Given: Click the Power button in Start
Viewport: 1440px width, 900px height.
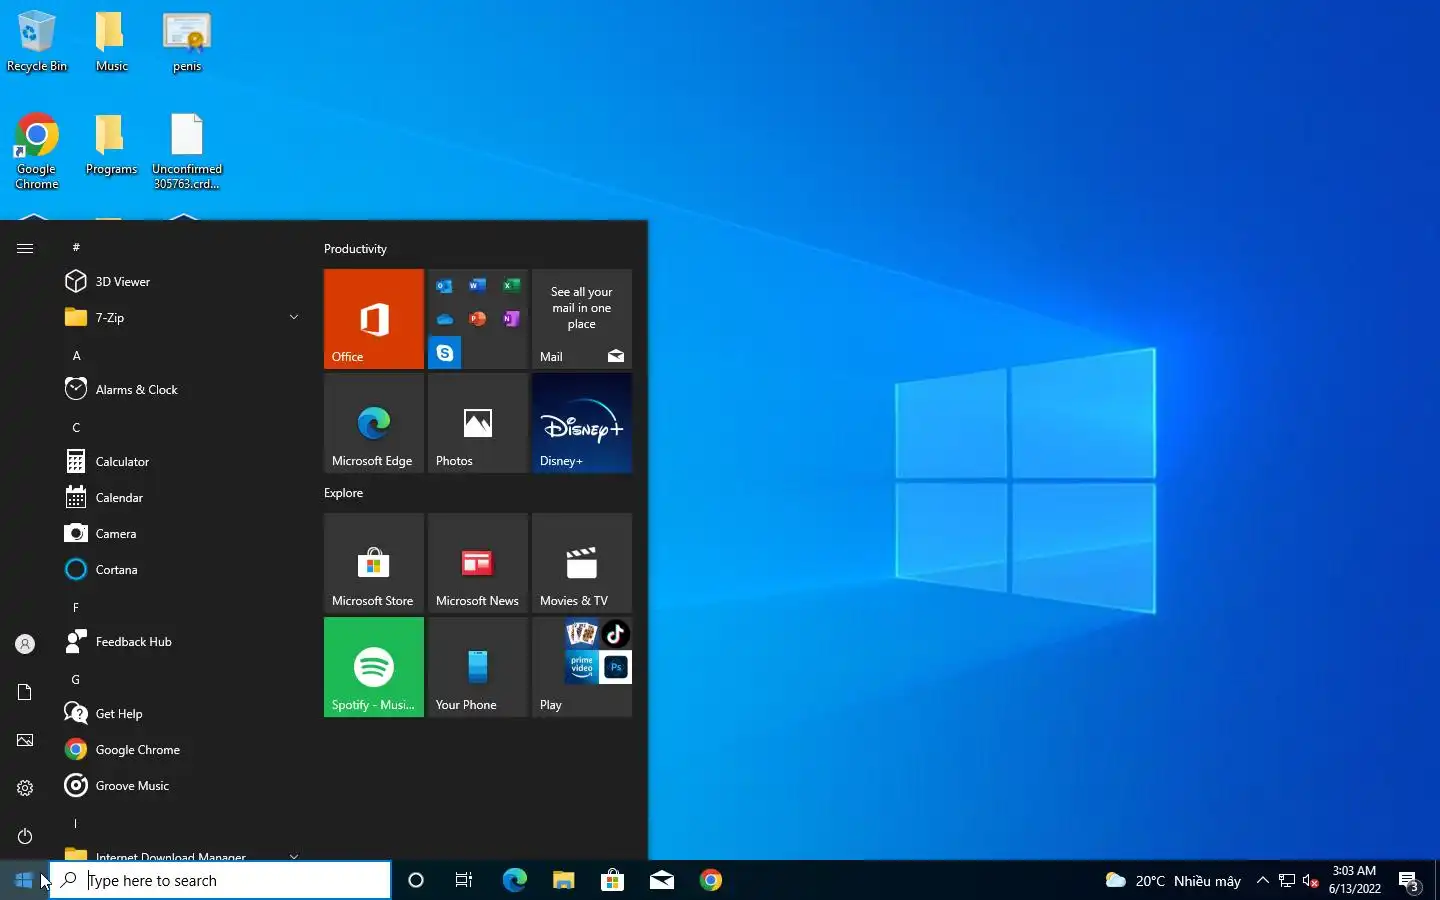Looking at the screenshot, I should tap(25, 836).
